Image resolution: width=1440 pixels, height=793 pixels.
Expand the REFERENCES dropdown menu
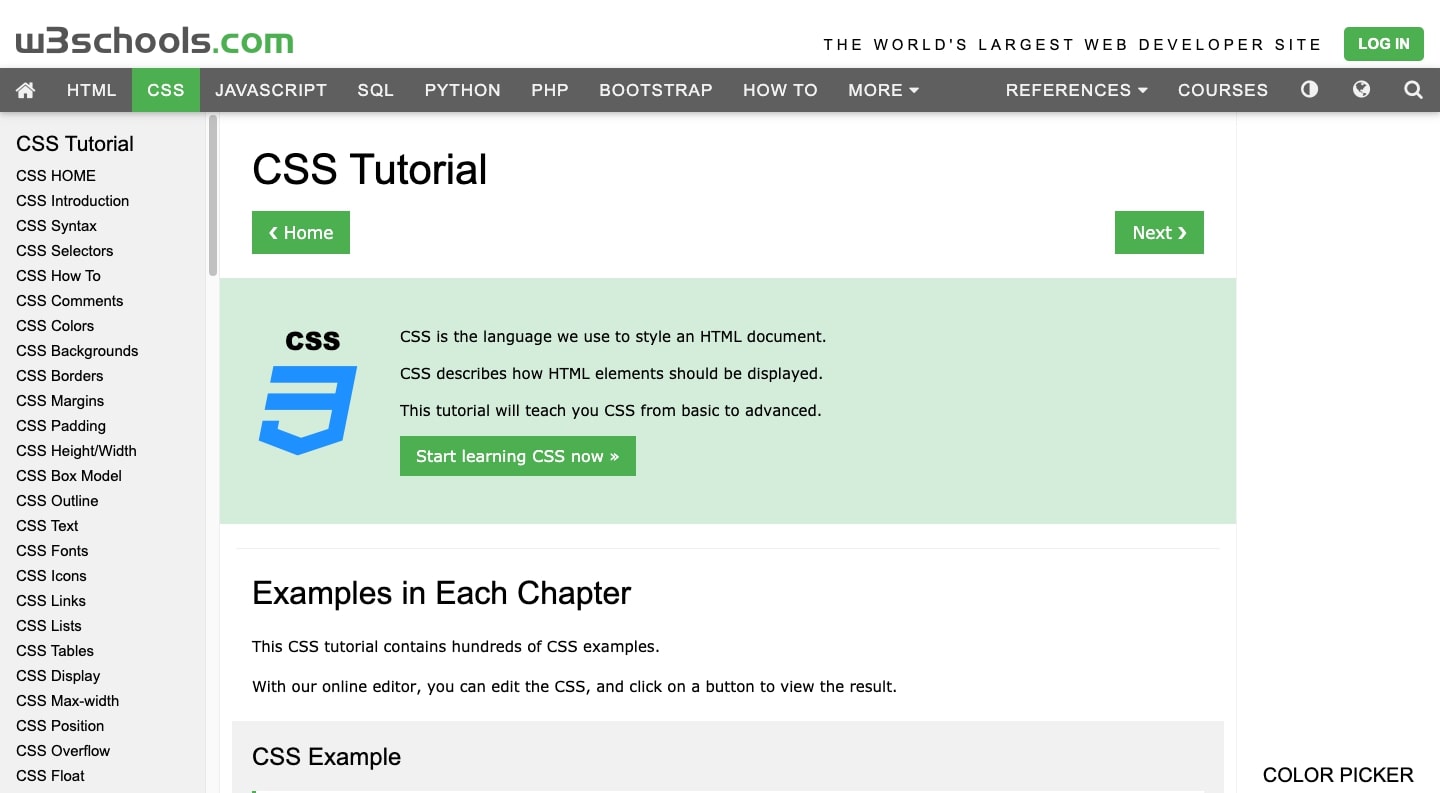coord(1076,90)
